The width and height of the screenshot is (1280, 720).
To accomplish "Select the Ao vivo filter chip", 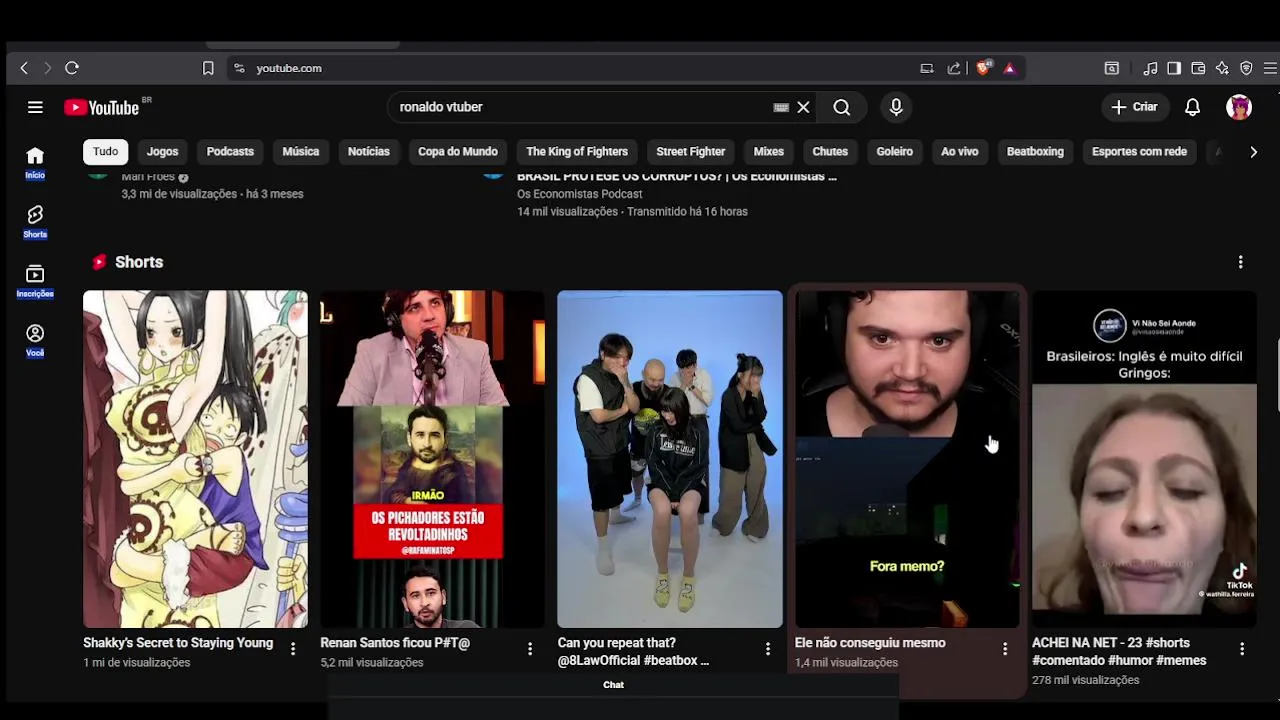I will click(959, 152).
